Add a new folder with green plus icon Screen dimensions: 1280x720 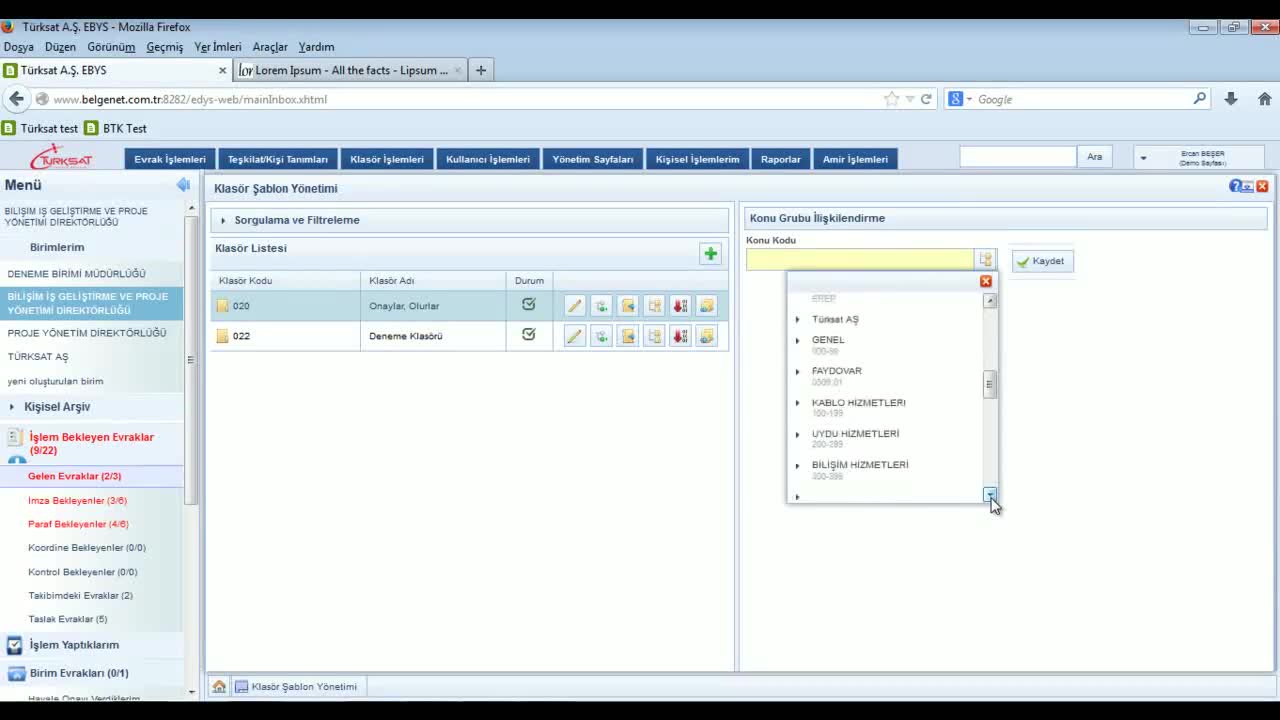click(x=710, y=254)
